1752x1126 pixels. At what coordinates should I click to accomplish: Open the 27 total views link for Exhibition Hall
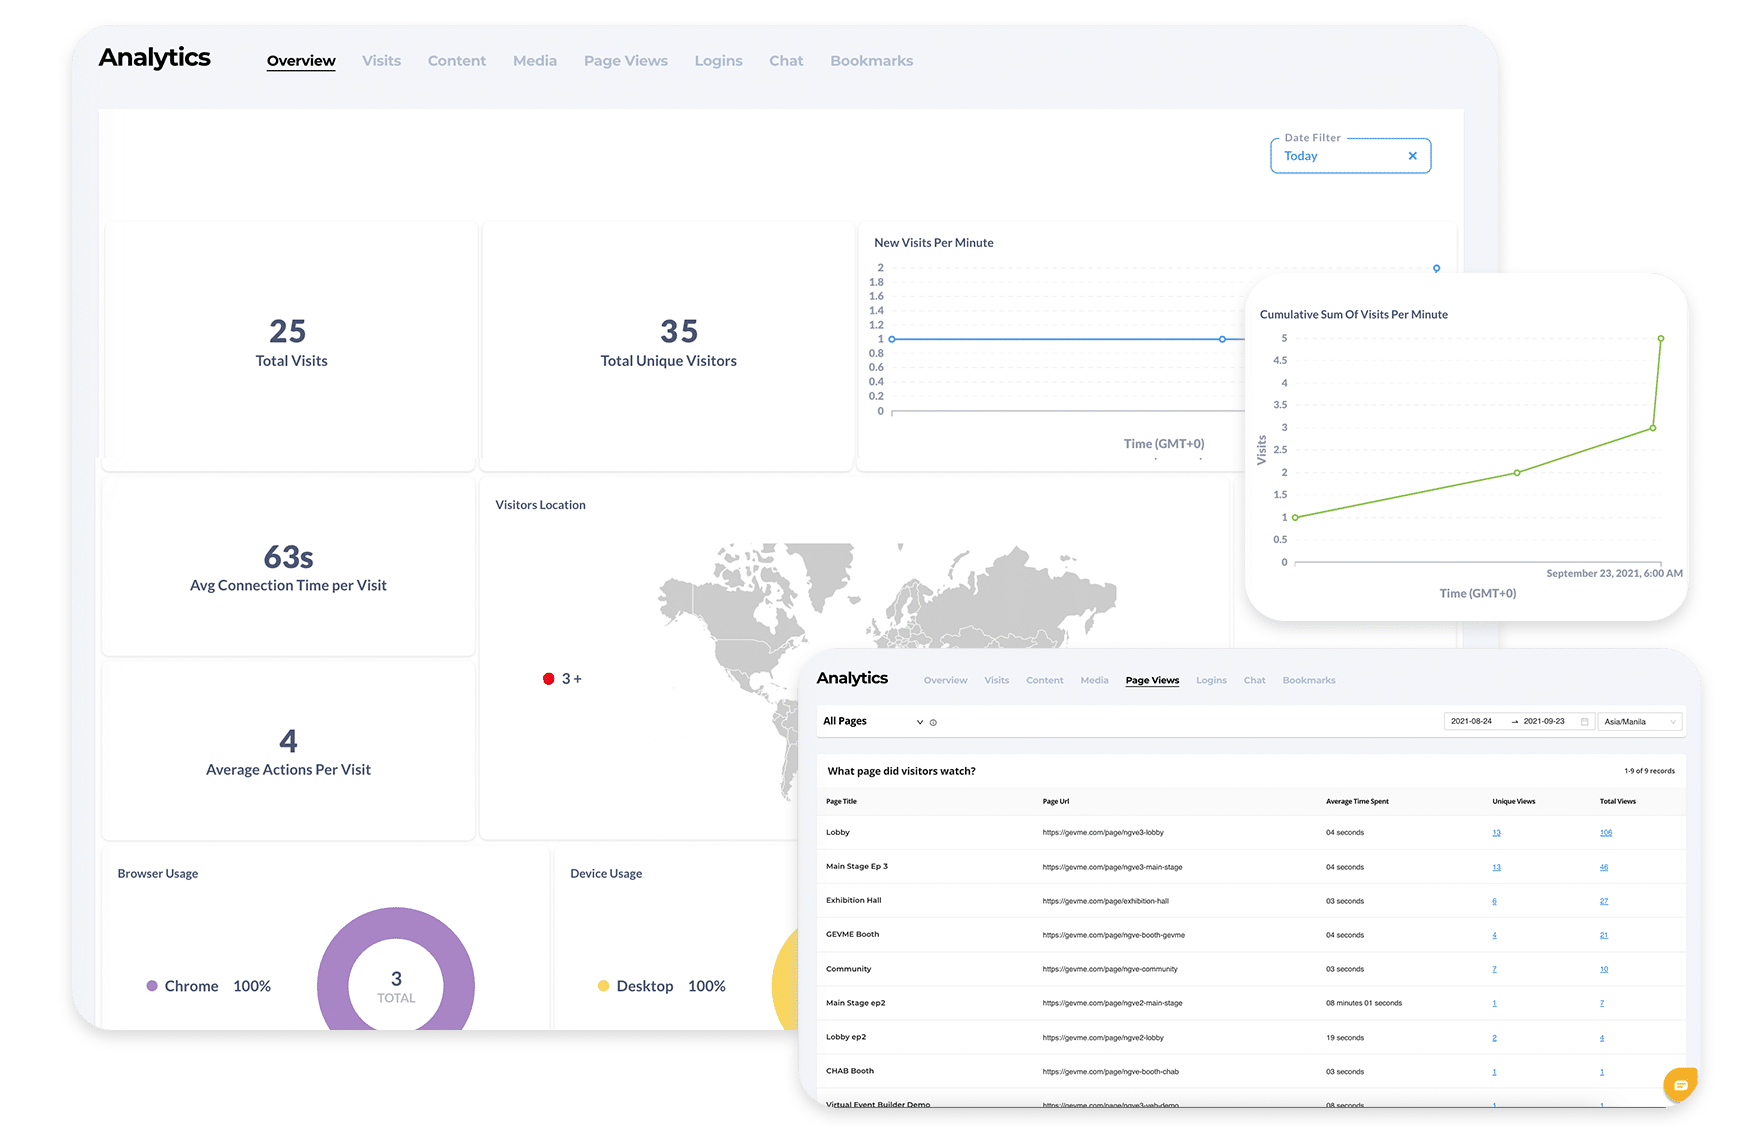(x=1603, y=900)
